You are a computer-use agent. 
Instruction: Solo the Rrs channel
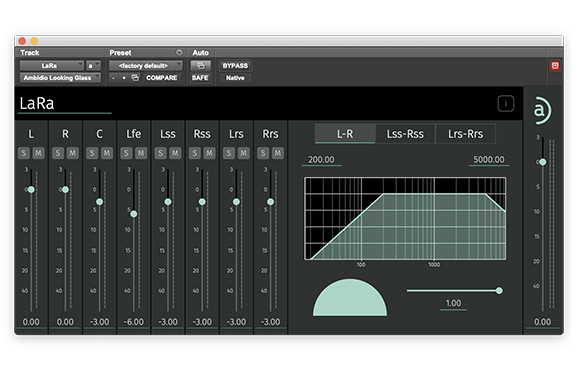click(x=263, y=153)
